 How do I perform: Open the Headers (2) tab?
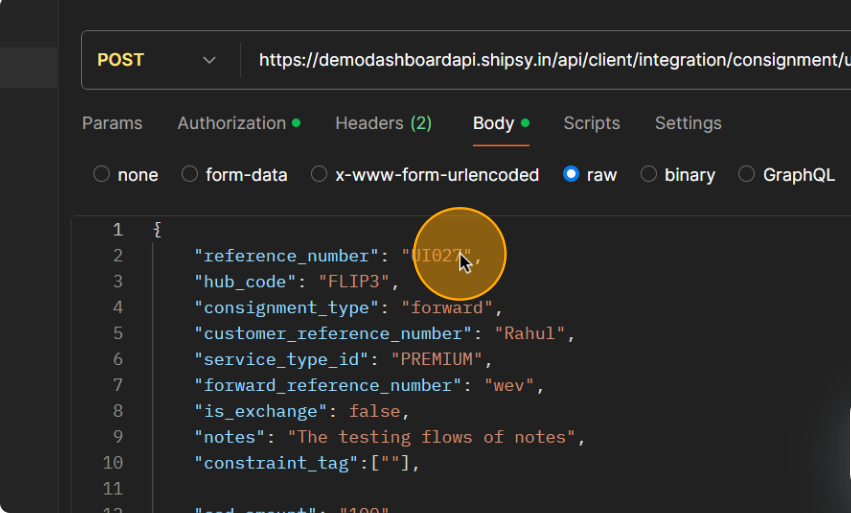384,123
